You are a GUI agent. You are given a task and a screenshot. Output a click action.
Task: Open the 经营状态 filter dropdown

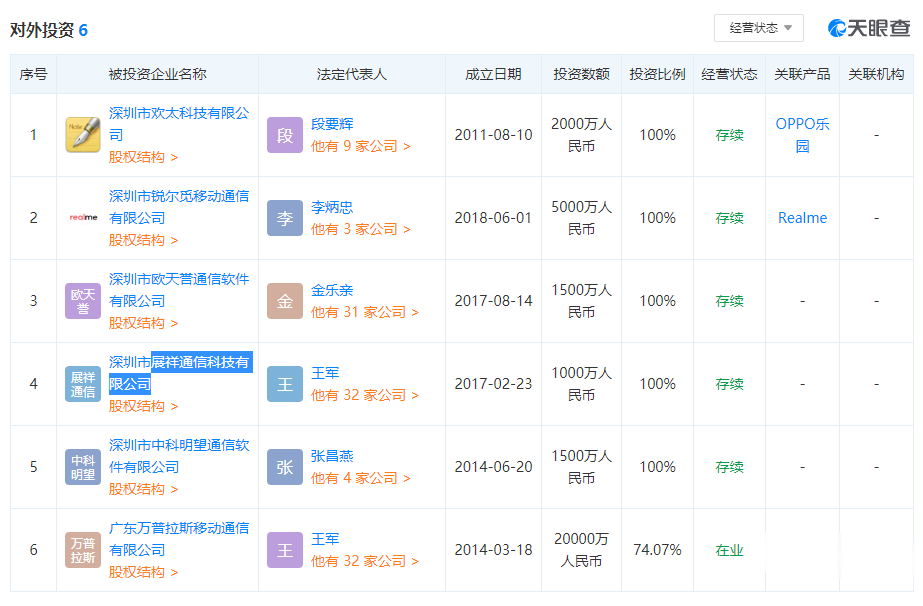pyautogui.click(x=759, y=28)
